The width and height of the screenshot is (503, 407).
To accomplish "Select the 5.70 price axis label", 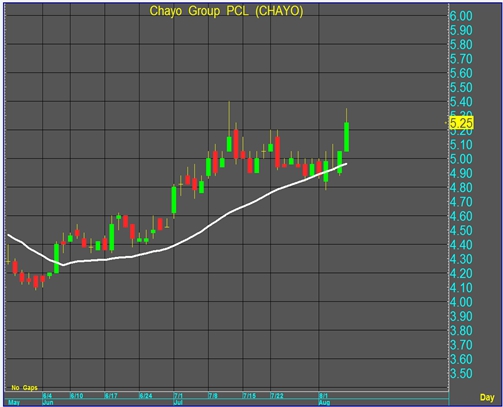I will point(461,59).
